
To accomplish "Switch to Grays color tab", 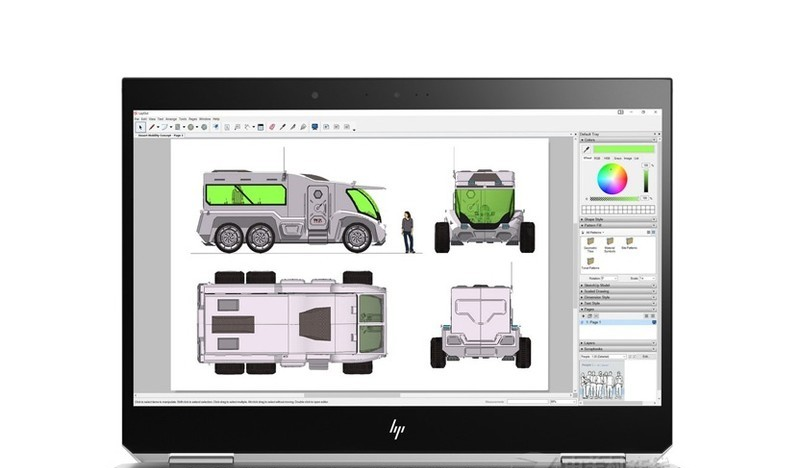I will click(x=617, y=158).
